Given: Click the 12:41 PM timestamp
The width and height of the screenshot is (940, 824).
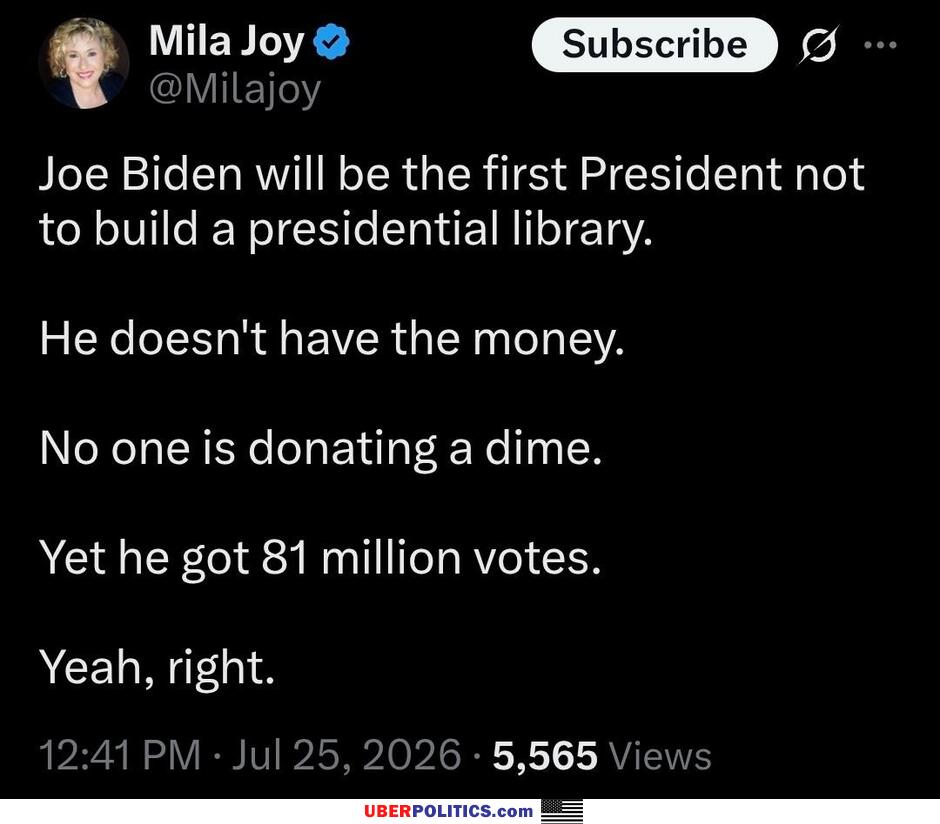Looking at the screenshot, I should click(120, 754).
